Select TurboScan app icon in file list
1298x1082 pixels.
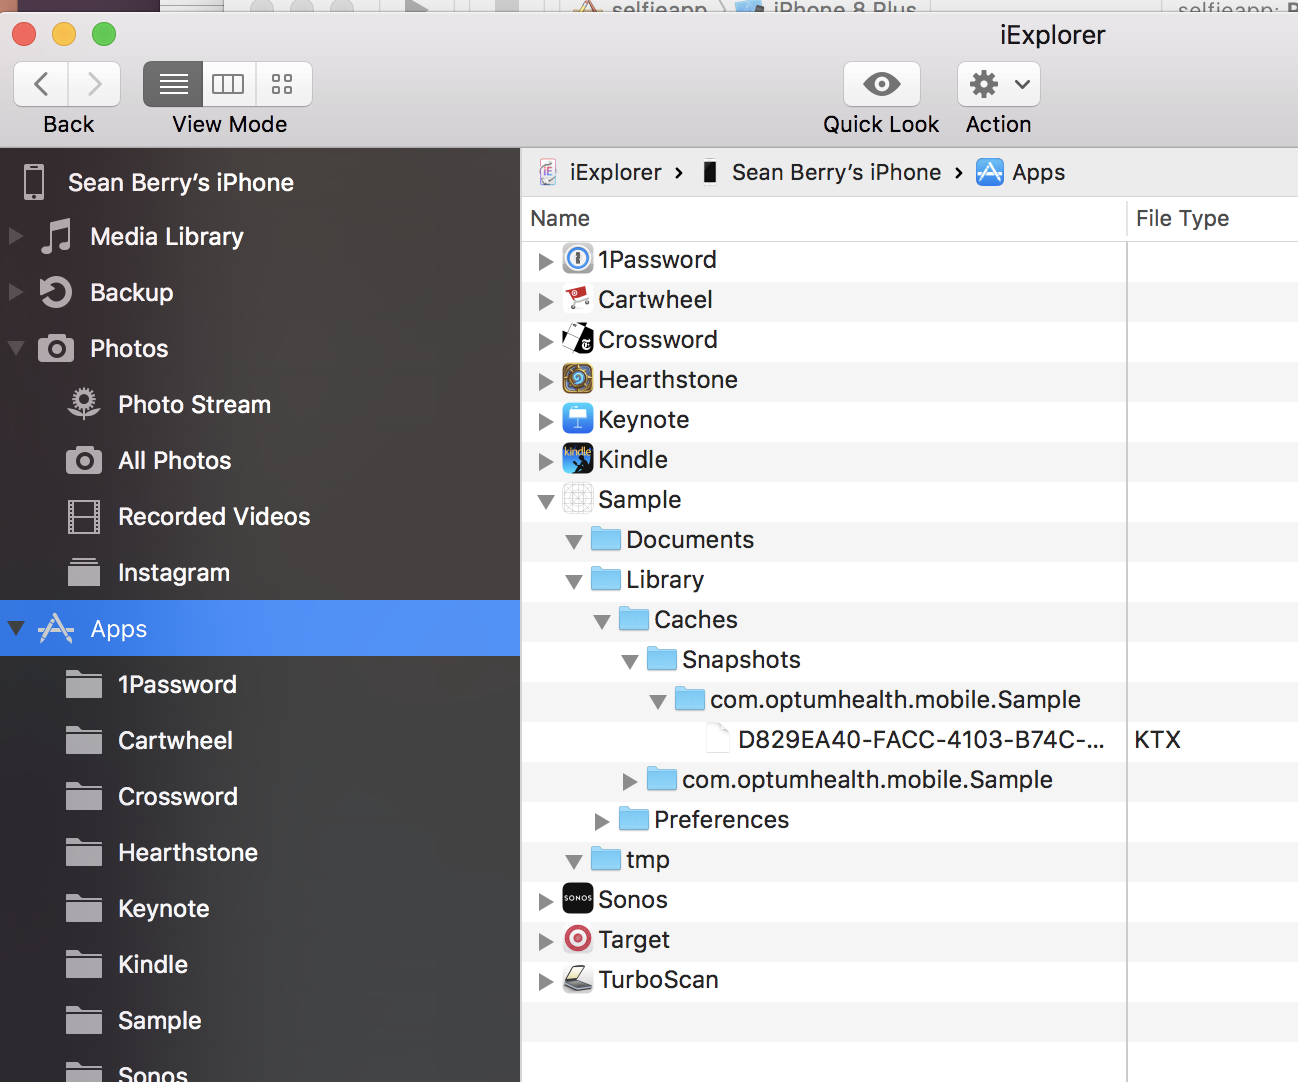coord(578,979)
